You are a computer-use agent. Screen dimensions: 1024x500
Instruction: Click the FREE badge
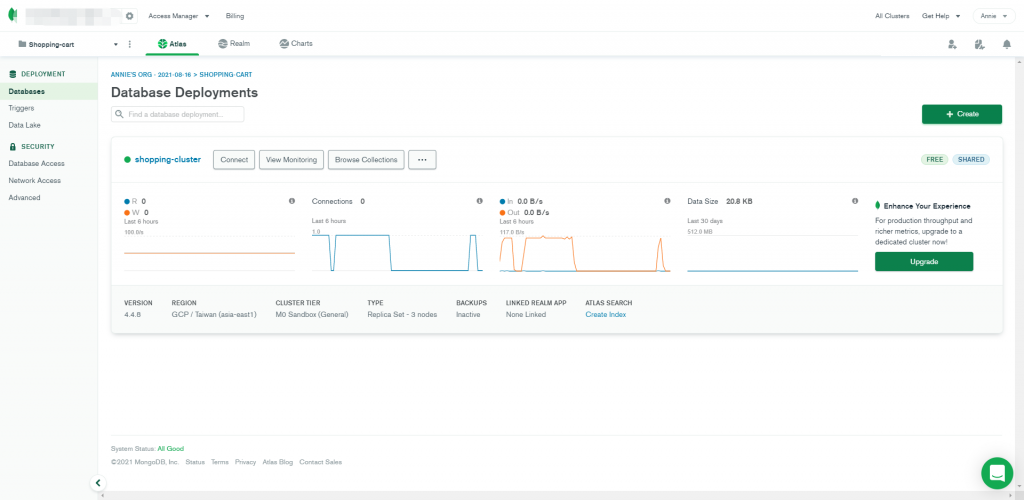coord(935,159)
